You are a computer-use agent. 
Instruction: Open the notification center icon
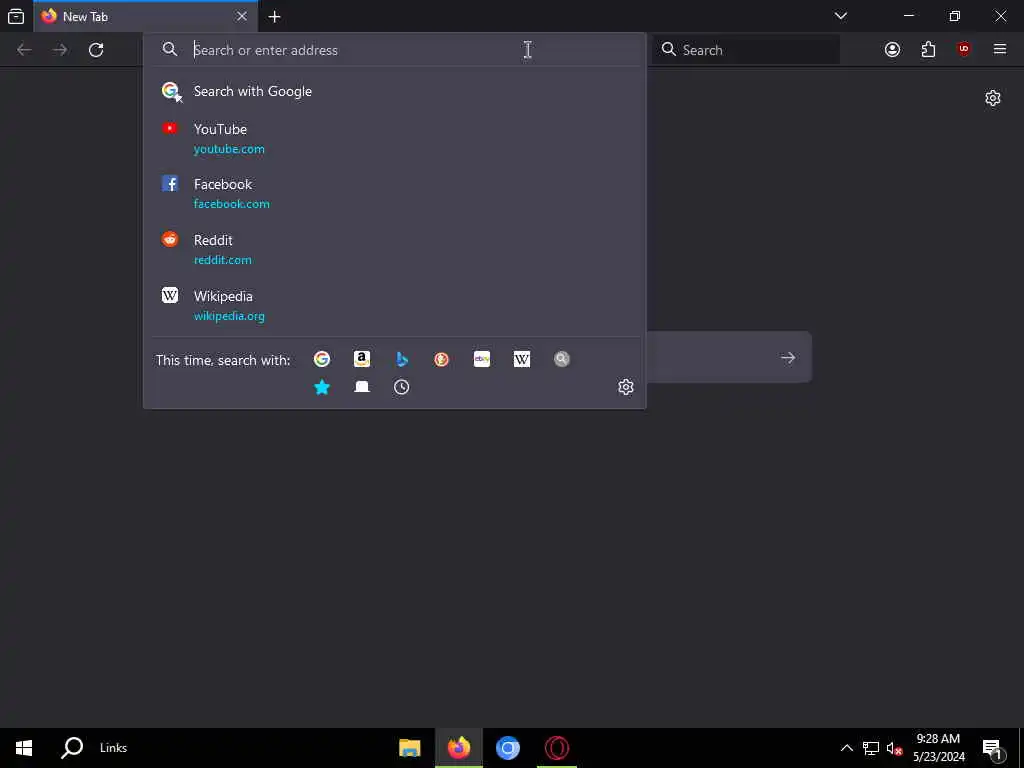993,748
